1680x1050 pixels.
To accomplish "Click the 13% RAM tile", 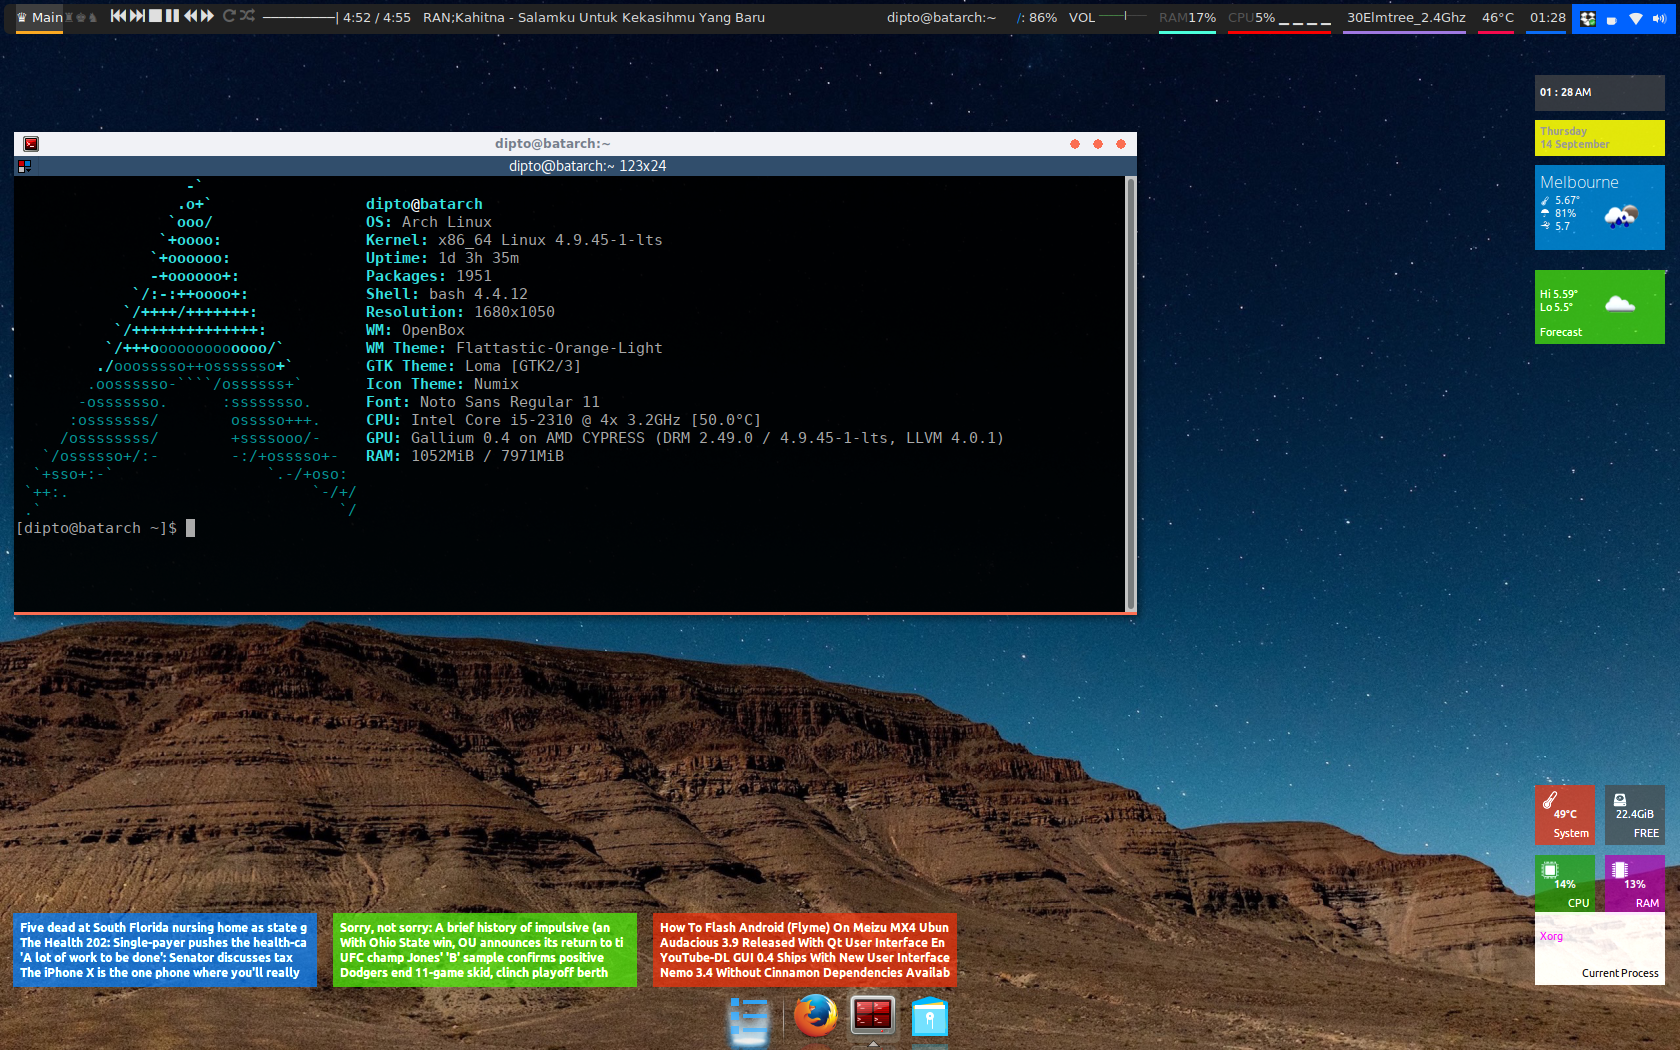I will (x=1635, y=884).
